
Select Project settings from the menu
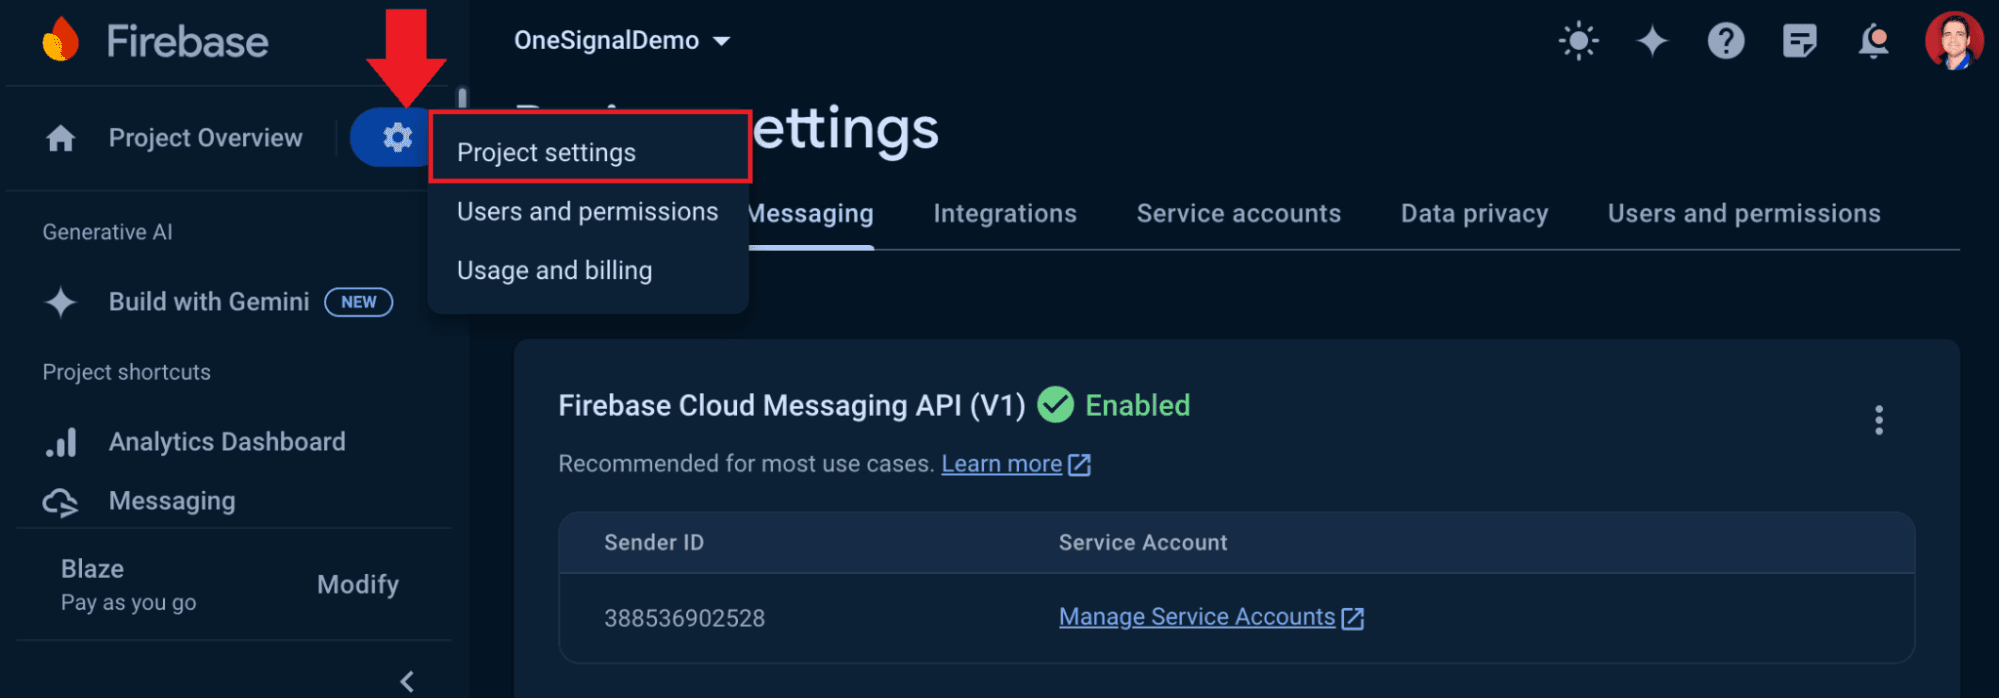click(546, 152)
